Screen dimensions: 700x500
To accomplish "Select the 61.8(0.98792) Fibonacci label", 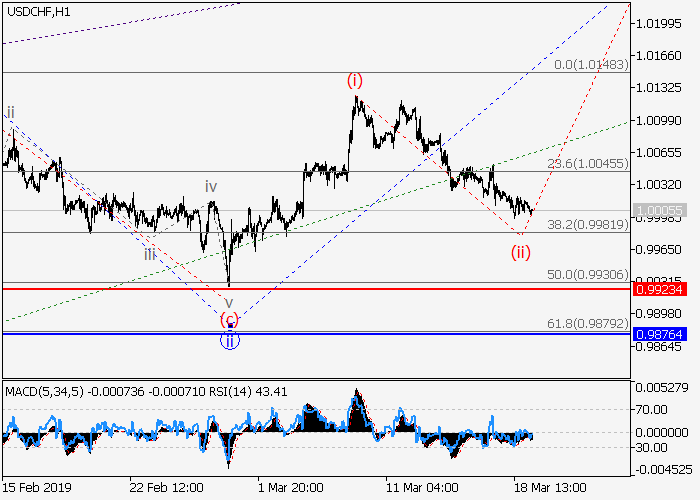I will pos(587,324).
